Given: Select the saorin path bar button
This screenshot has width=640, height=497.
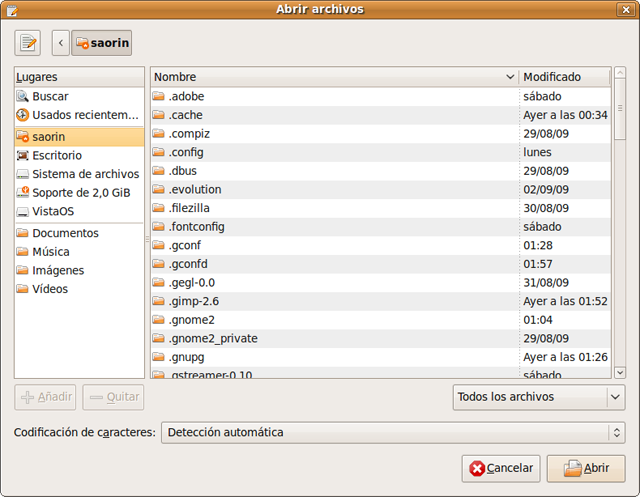Looking at the screenshot, I should click(x=101, y=43).
